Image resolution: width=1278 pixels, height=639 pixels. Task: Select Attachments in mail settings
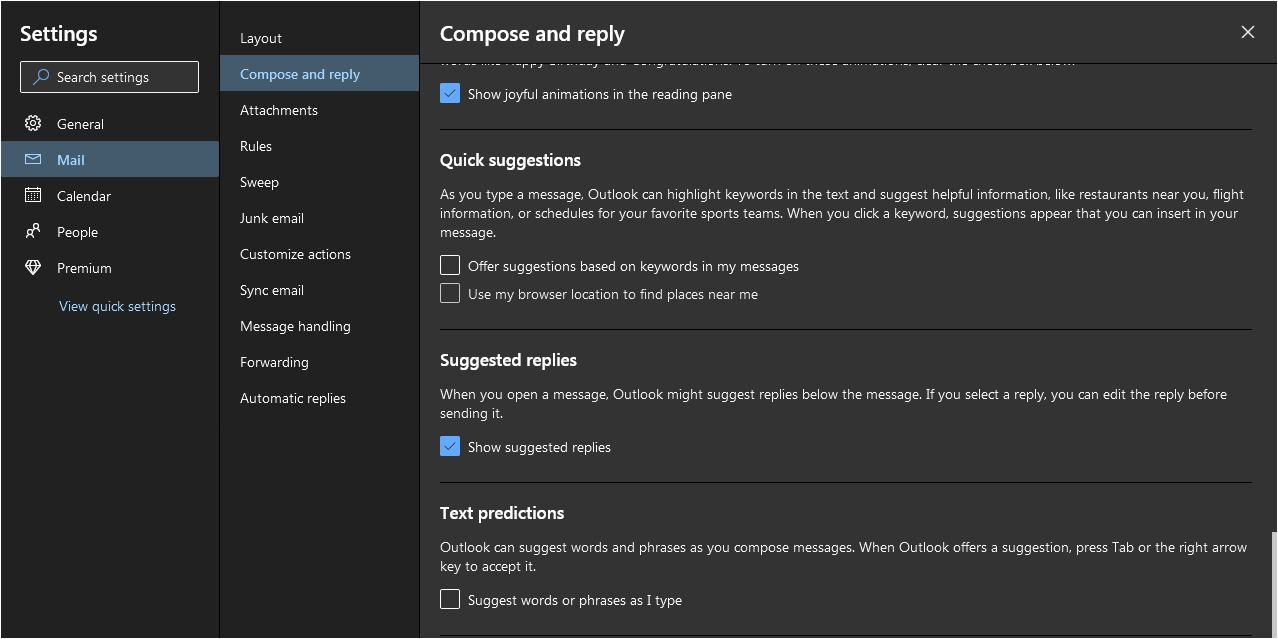(279, 110)
